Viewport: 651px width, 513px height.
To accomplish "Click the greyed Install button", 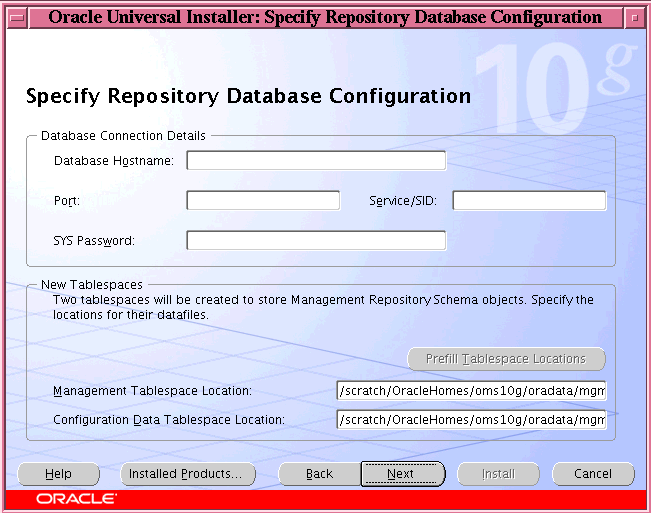I will [x=498, y=474].
